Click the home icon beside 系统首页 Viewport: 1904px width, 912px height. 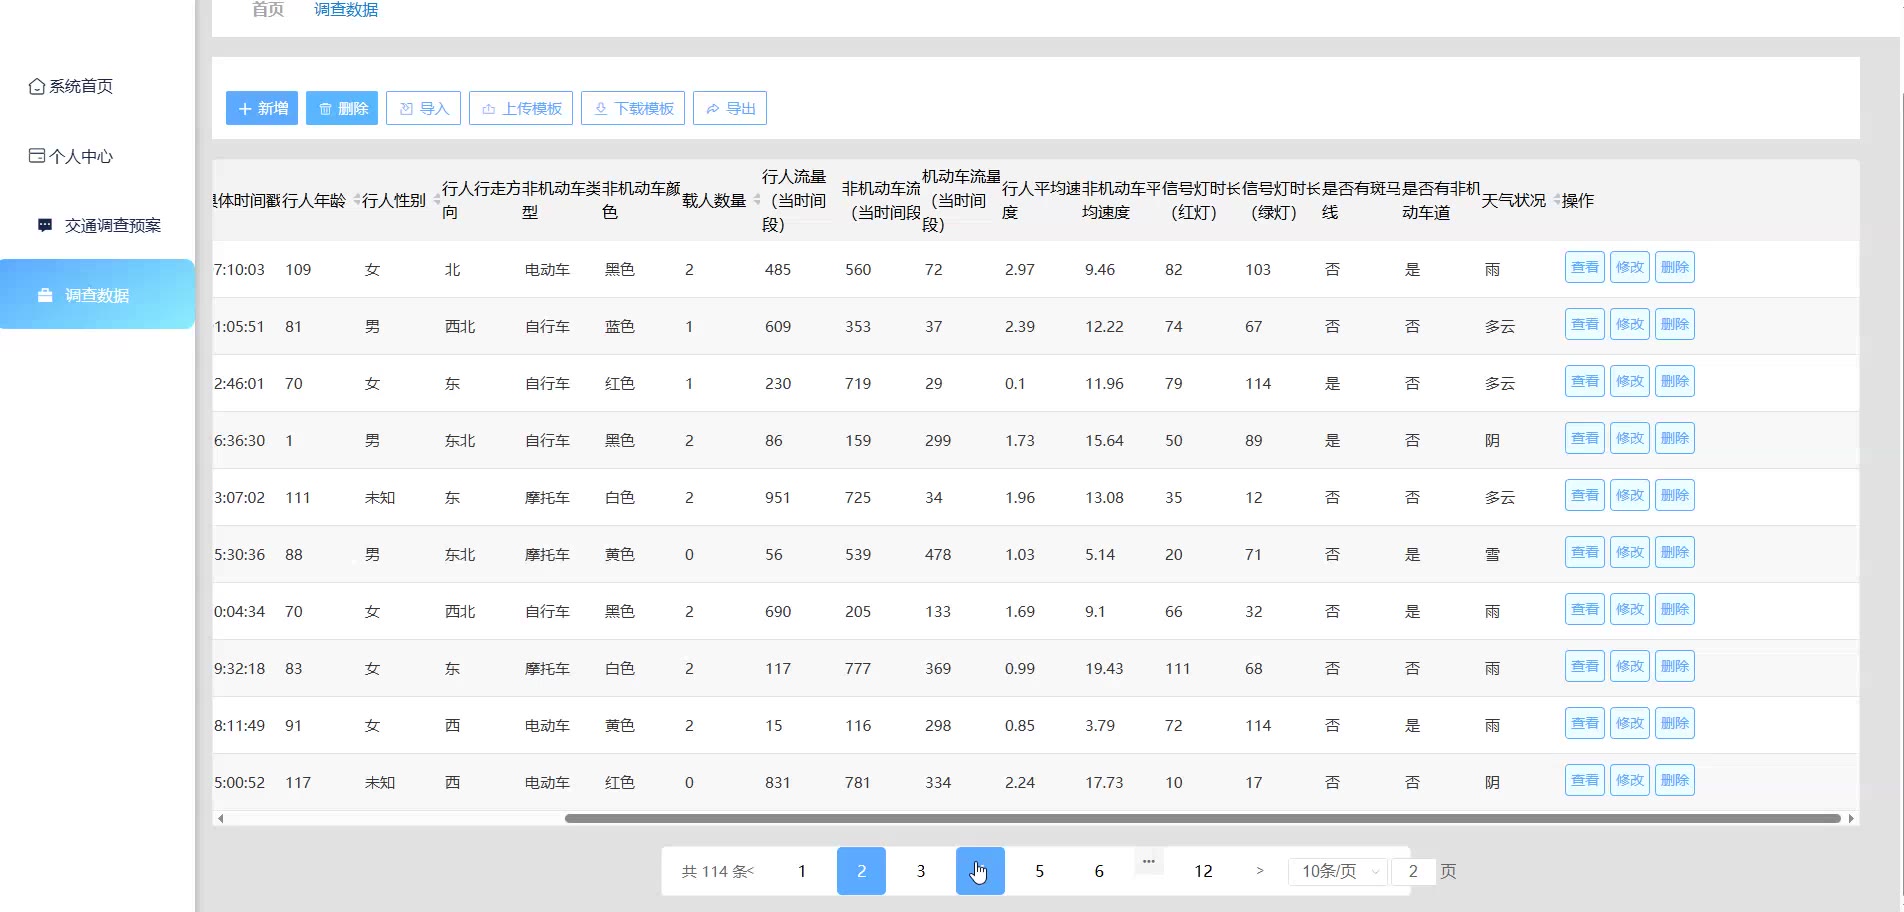pyautogui.click(x=37, y=87)
